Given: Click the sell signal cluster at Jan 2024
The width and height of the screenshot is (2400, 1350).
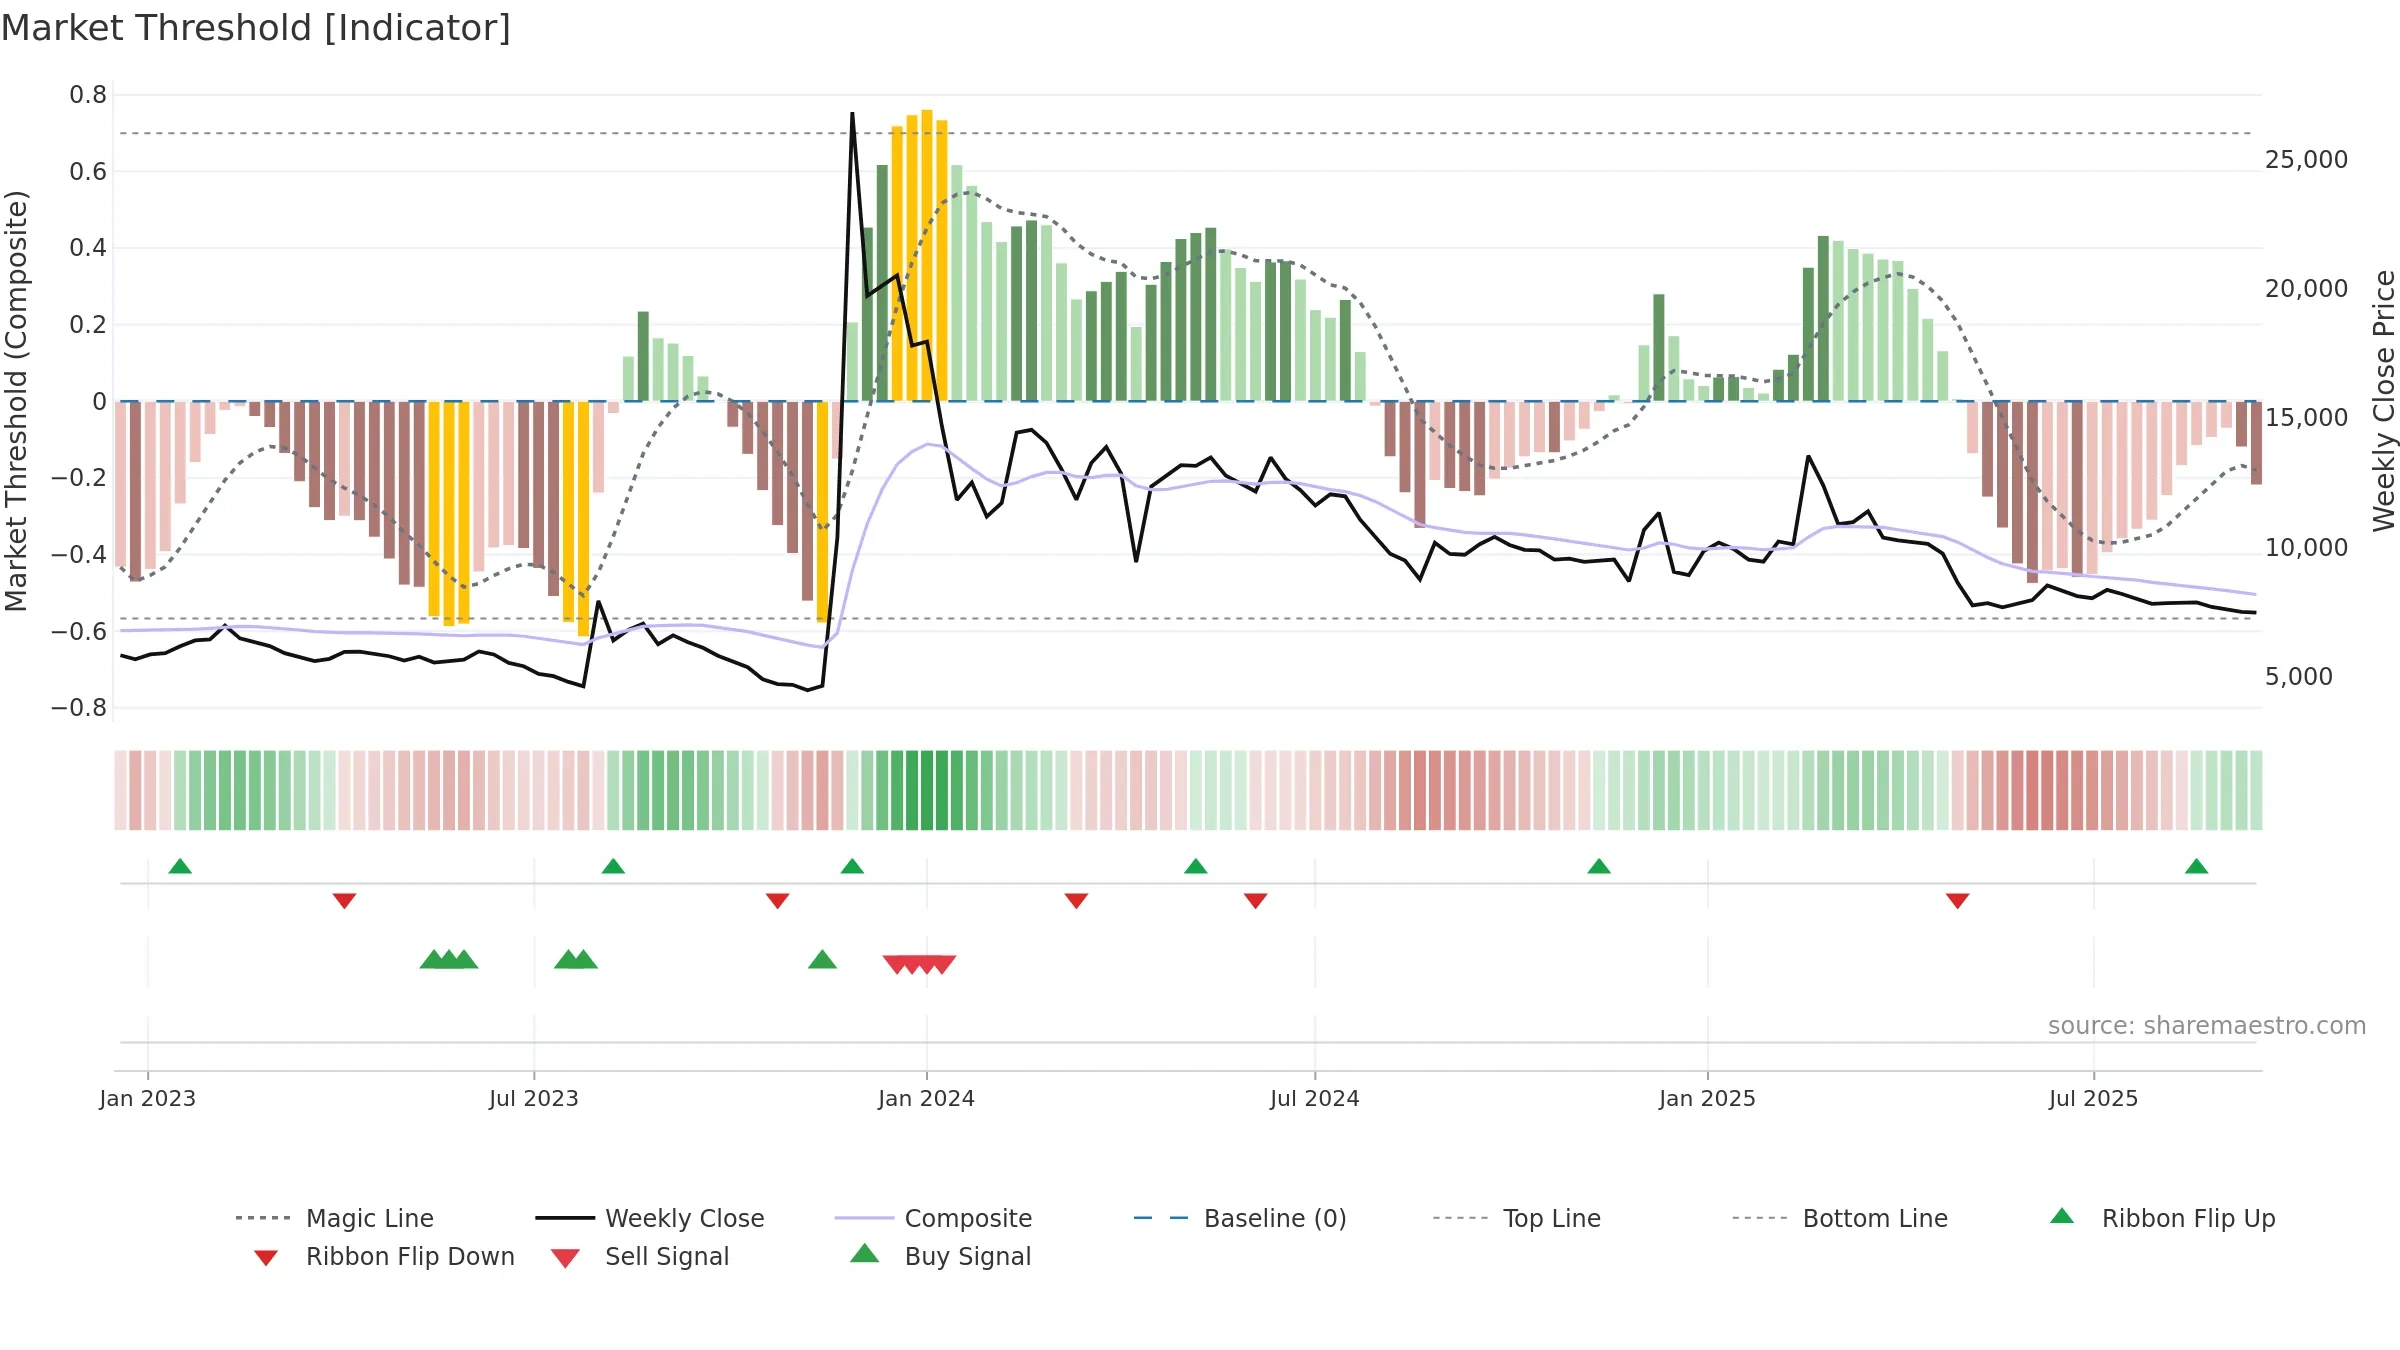Looking at the screenshot, I should coord(919,964).
